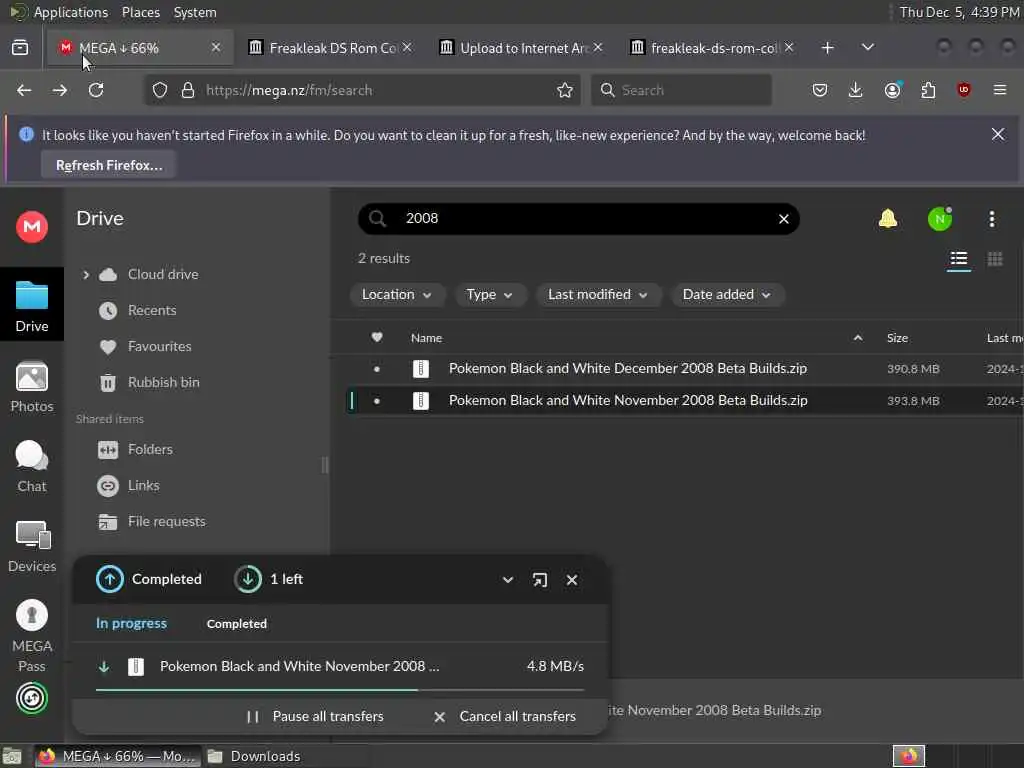The height and width of the screenshot is (768, 1024).
Task: Open the Downloads window from the taskbar
Action: [254, 756]
